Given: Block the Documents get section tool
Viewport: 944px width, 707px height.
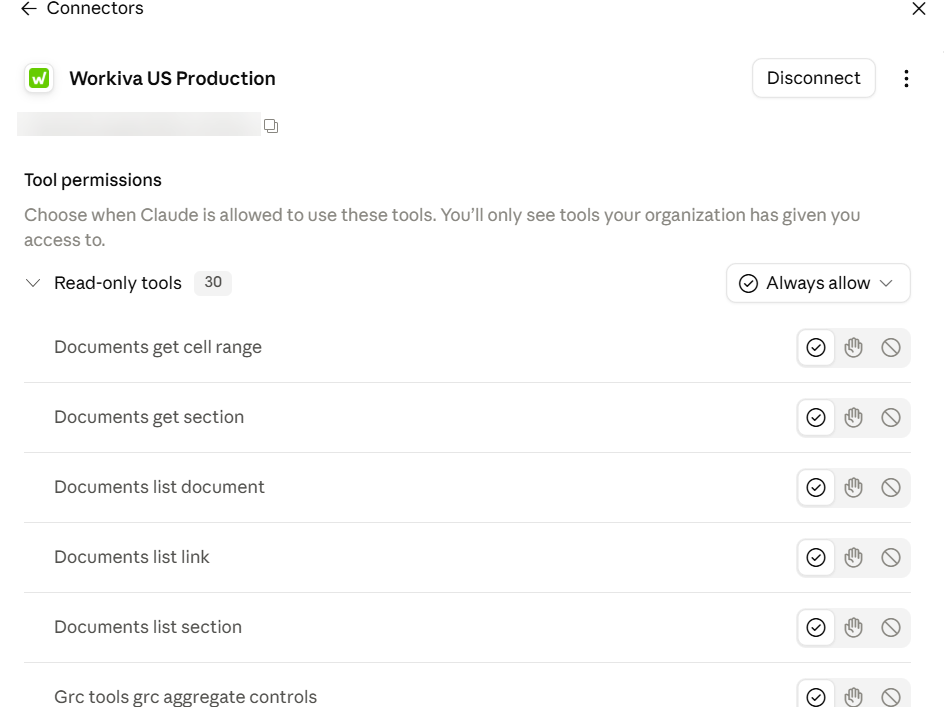Looking at the screenshot, I should pyautogui.click(x=890, y=417).
